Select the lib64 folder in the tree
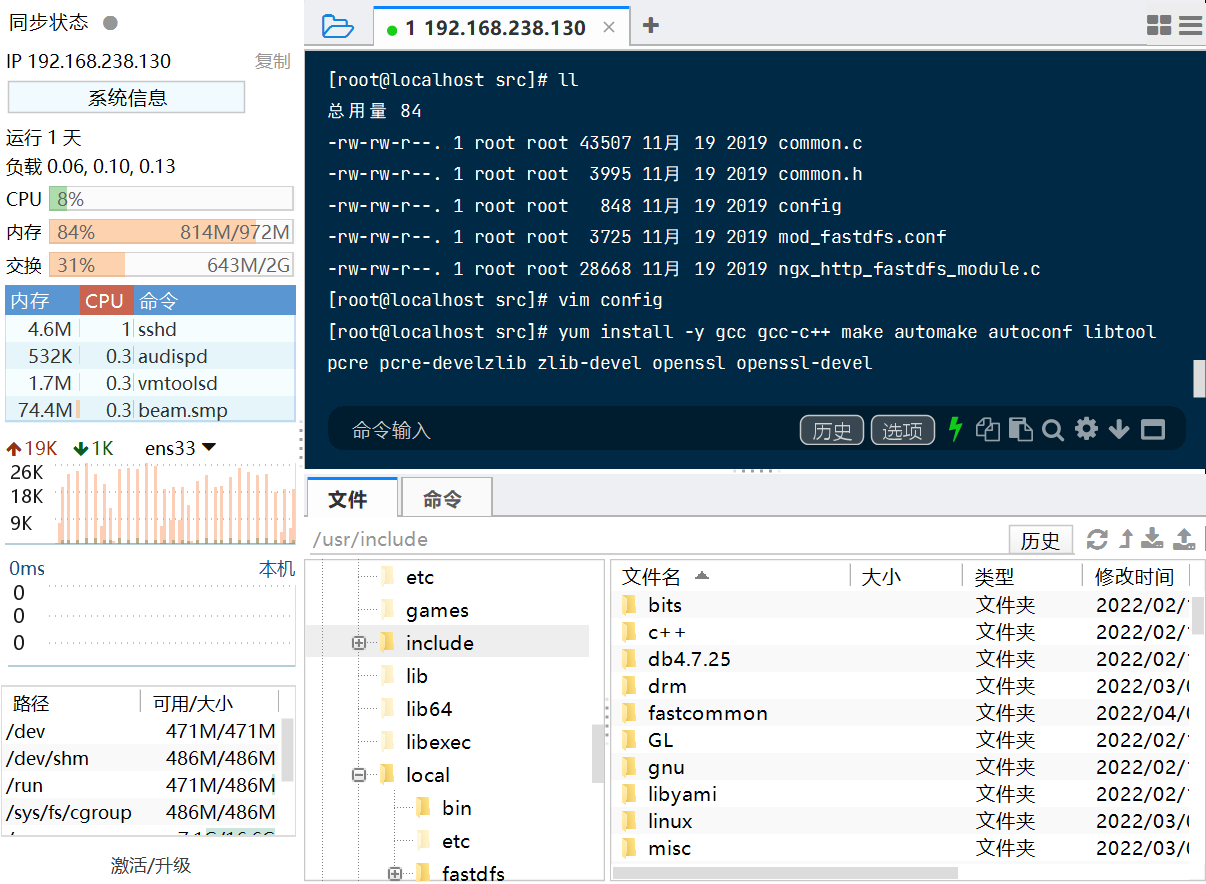Image resolution: width=1206 pixels, height=884 pixels. coord(429,709)
